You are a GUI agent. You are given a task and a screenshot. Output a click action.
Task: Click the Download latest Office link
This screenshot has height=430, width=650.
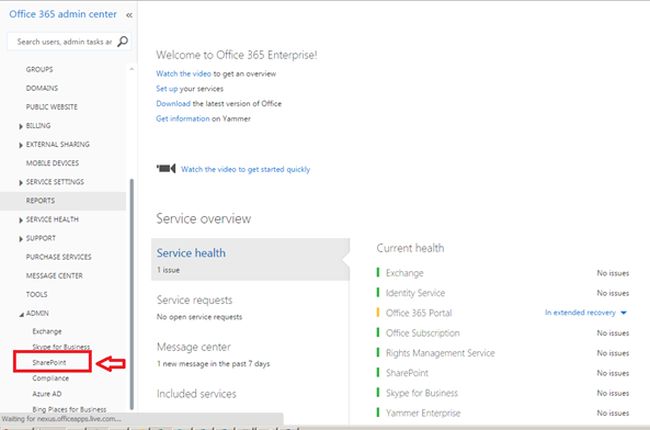pyautogui.click(x=173, y=103)
